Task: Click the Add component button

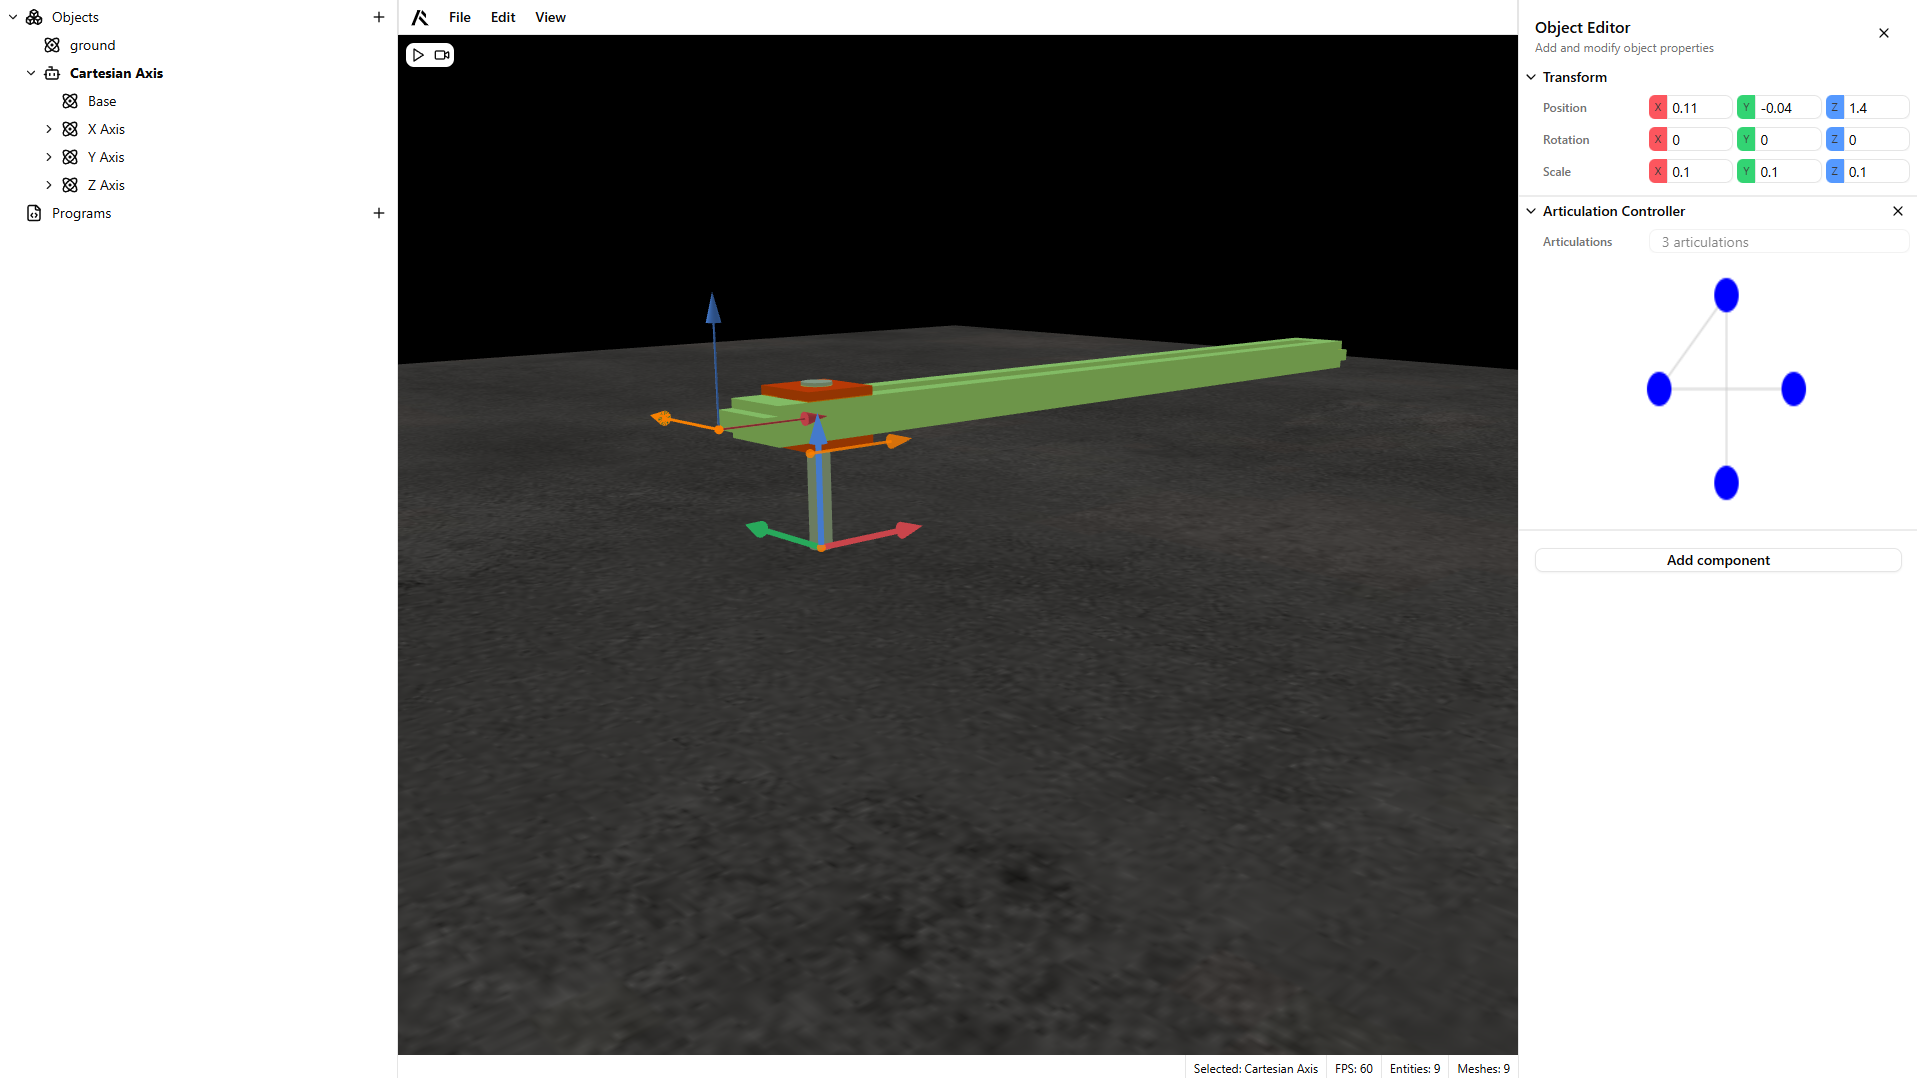Action: [x=1717, y=560]
